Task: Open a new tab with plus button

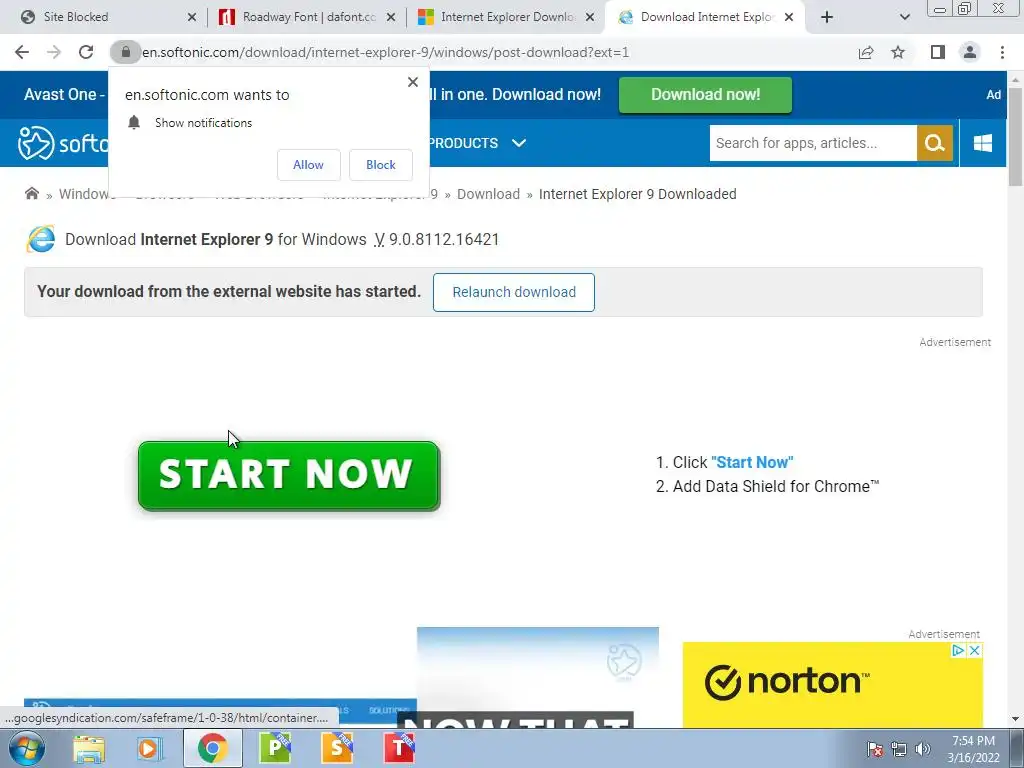Action: click(x=827, y=17)
